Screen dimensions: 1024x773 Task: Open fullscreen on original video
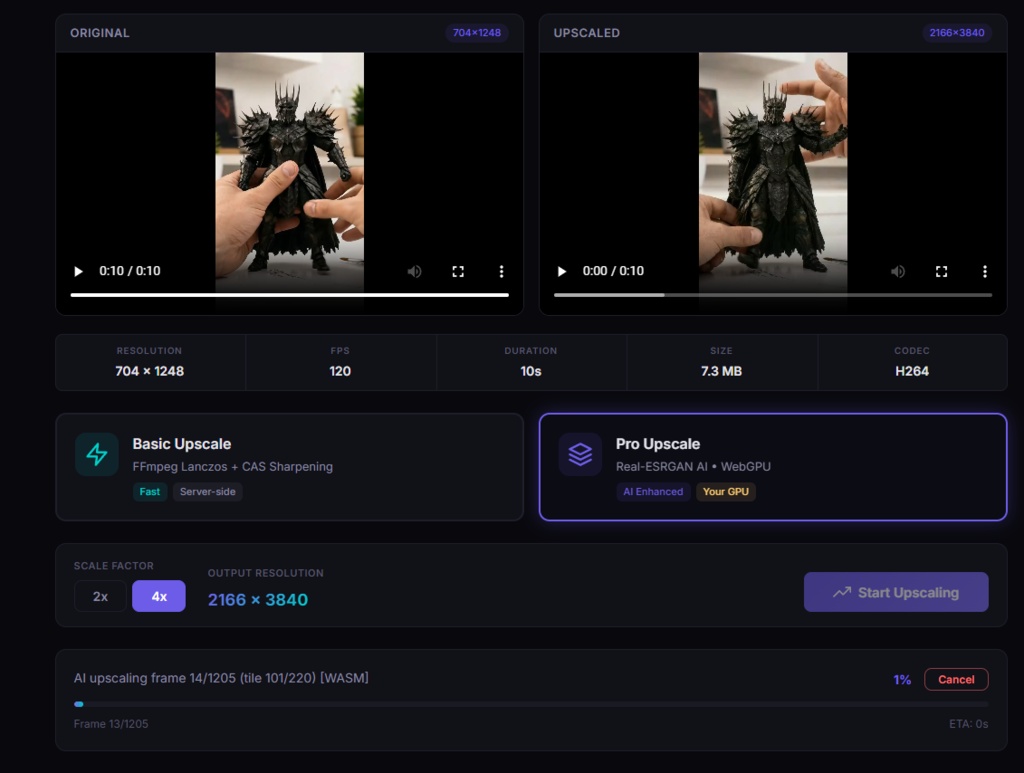click(x=458, y=271)
